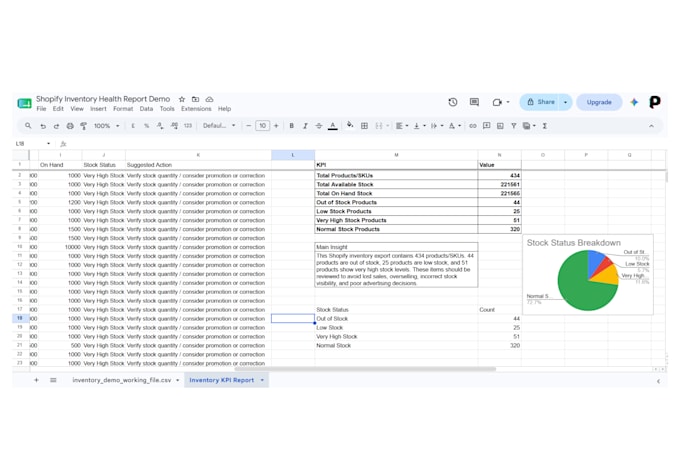The height and width of the screenshot is (459, 680).
Task: Add a new sheet with plus
Action: pyautogui.click(x=36, y=380)
